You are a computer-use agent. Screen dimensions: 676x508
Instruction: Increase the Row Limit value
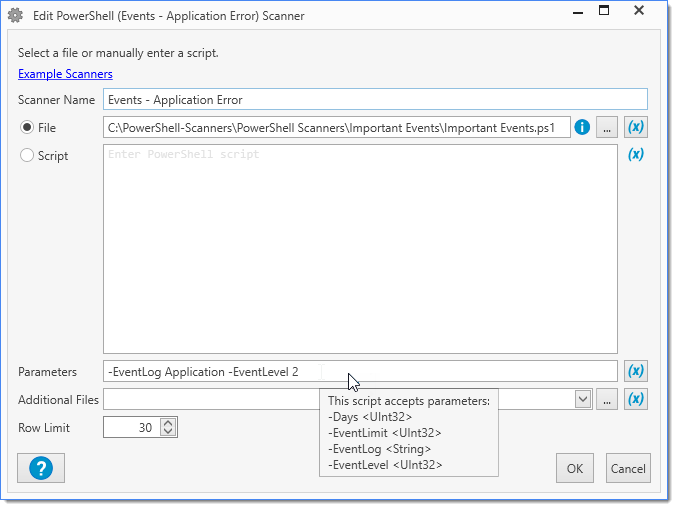coord(168,423)
